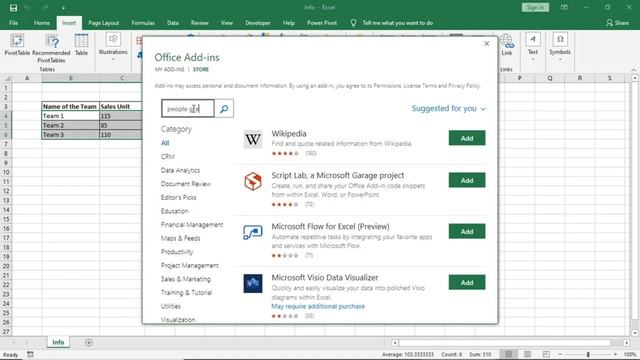Select the All category
The height and width of the screenshot is (360, 640).
click(x=165, y=143)
